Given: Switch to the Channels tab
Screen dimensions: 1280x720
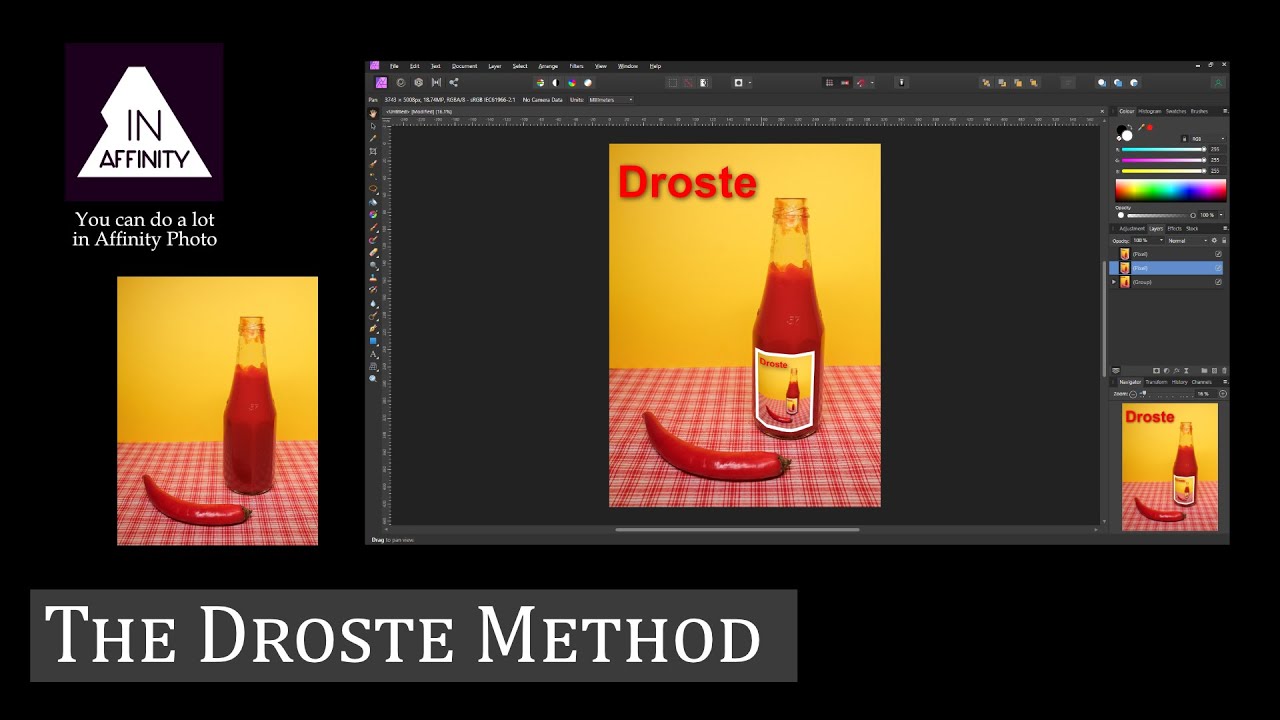Looking at the screenshot, I should click(x=1201, y=382).
